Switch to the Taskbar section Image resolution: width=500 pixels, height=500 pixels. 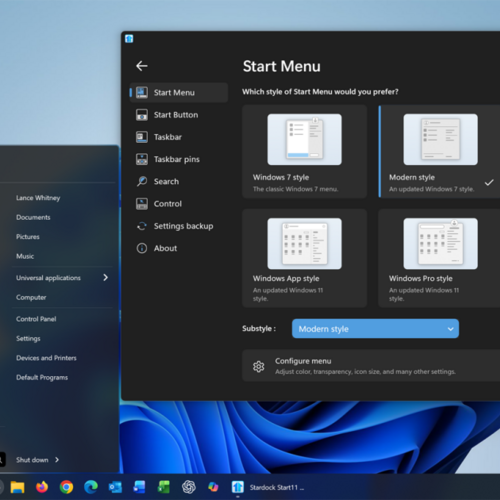coord(179,137)
